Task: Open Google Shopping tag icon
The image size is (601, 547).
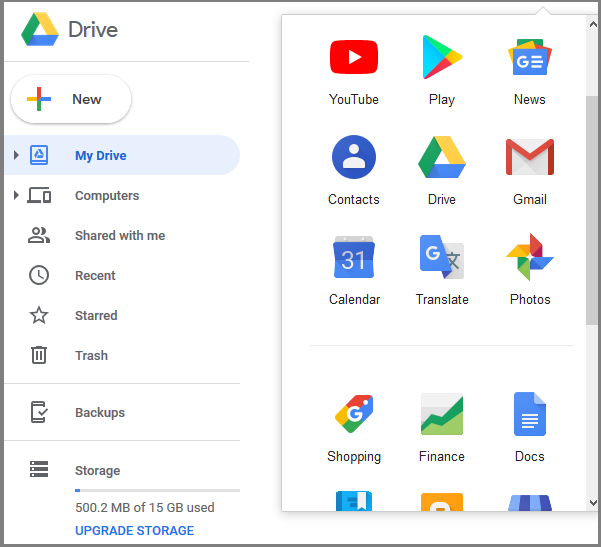Action: (354, 414)
